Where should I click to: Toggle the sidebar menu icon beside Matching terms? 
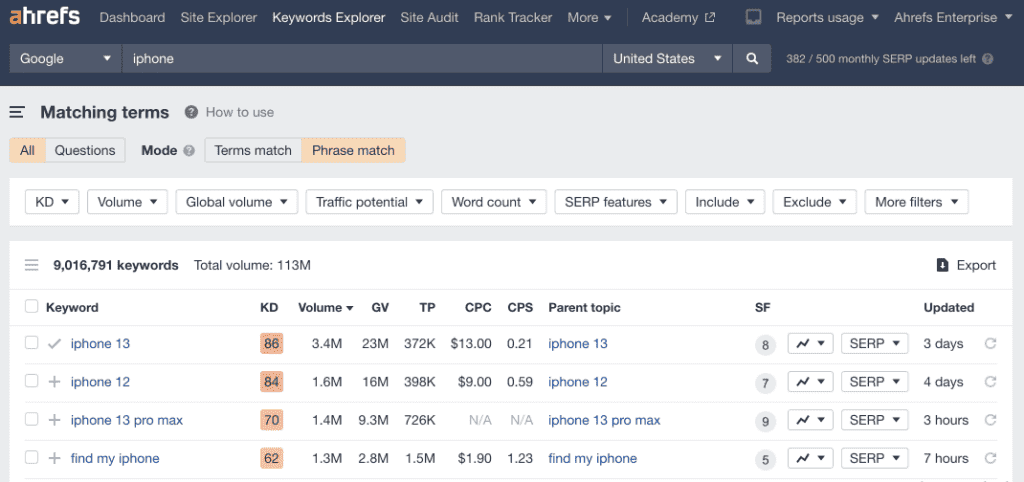[x=17, y=112]
